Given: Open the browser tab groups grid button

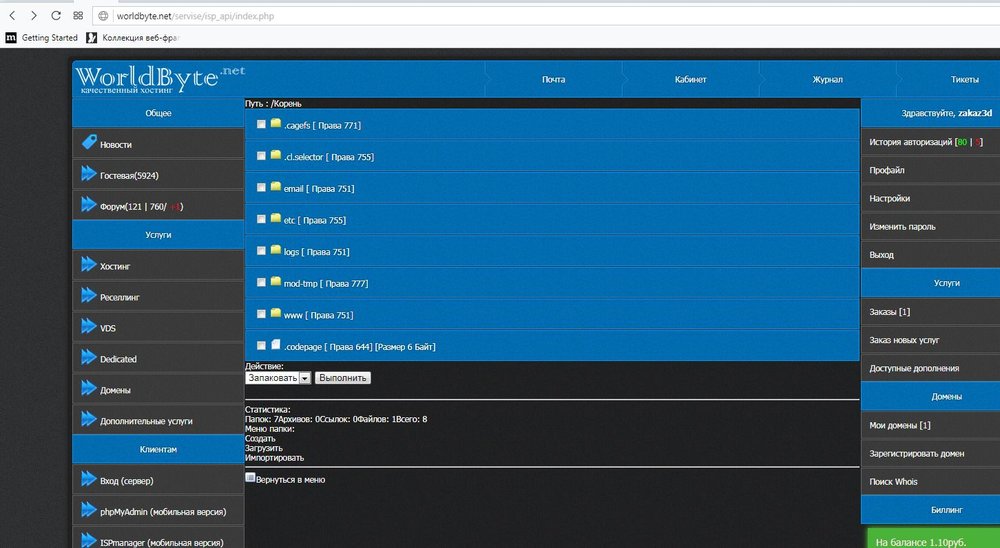Looking at the screenshot, I should [78, 16].
